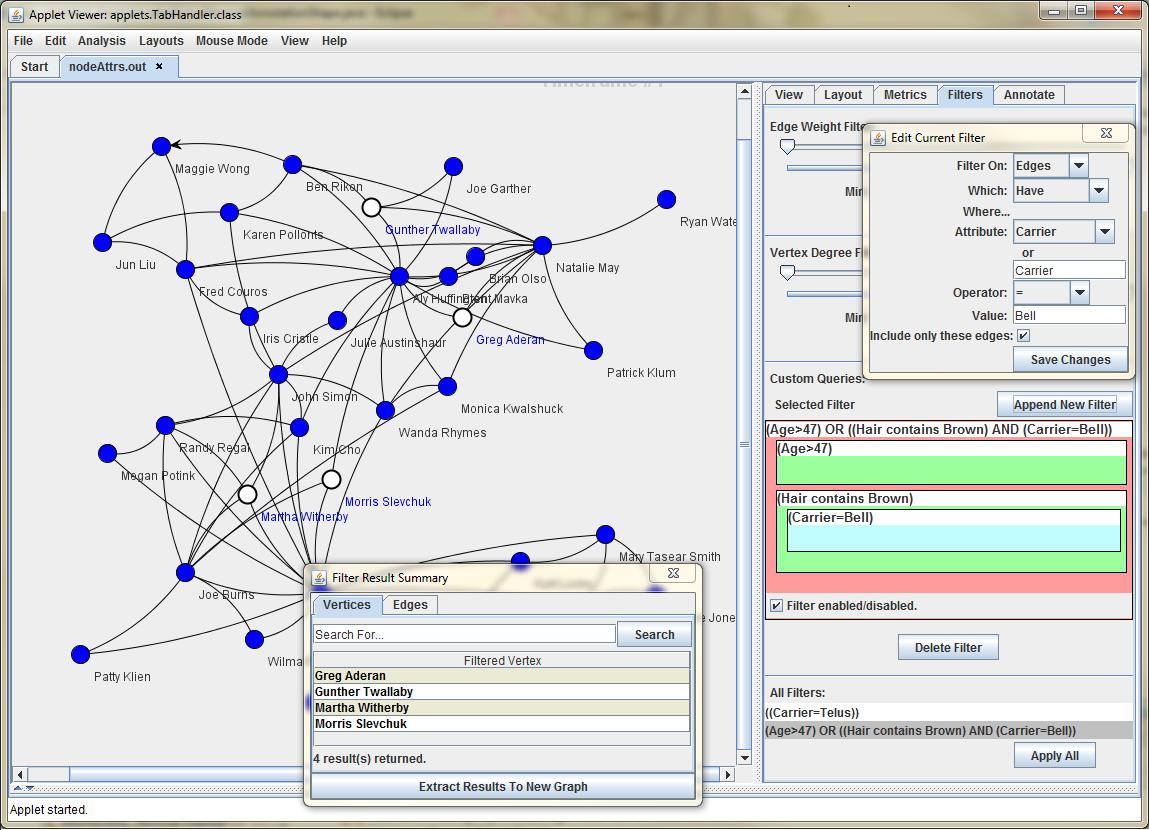Click the Search button in results

tap(654, 634)
